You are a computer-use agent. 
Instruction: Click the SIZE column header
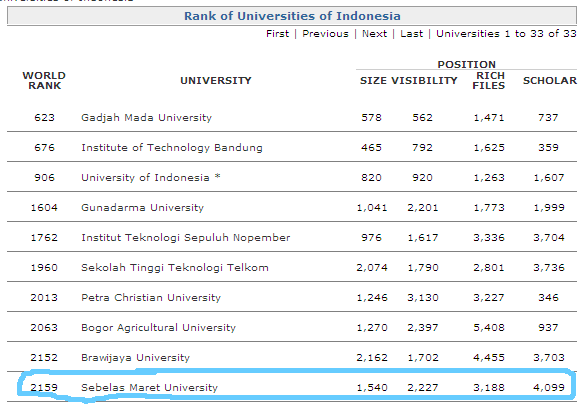373,81
